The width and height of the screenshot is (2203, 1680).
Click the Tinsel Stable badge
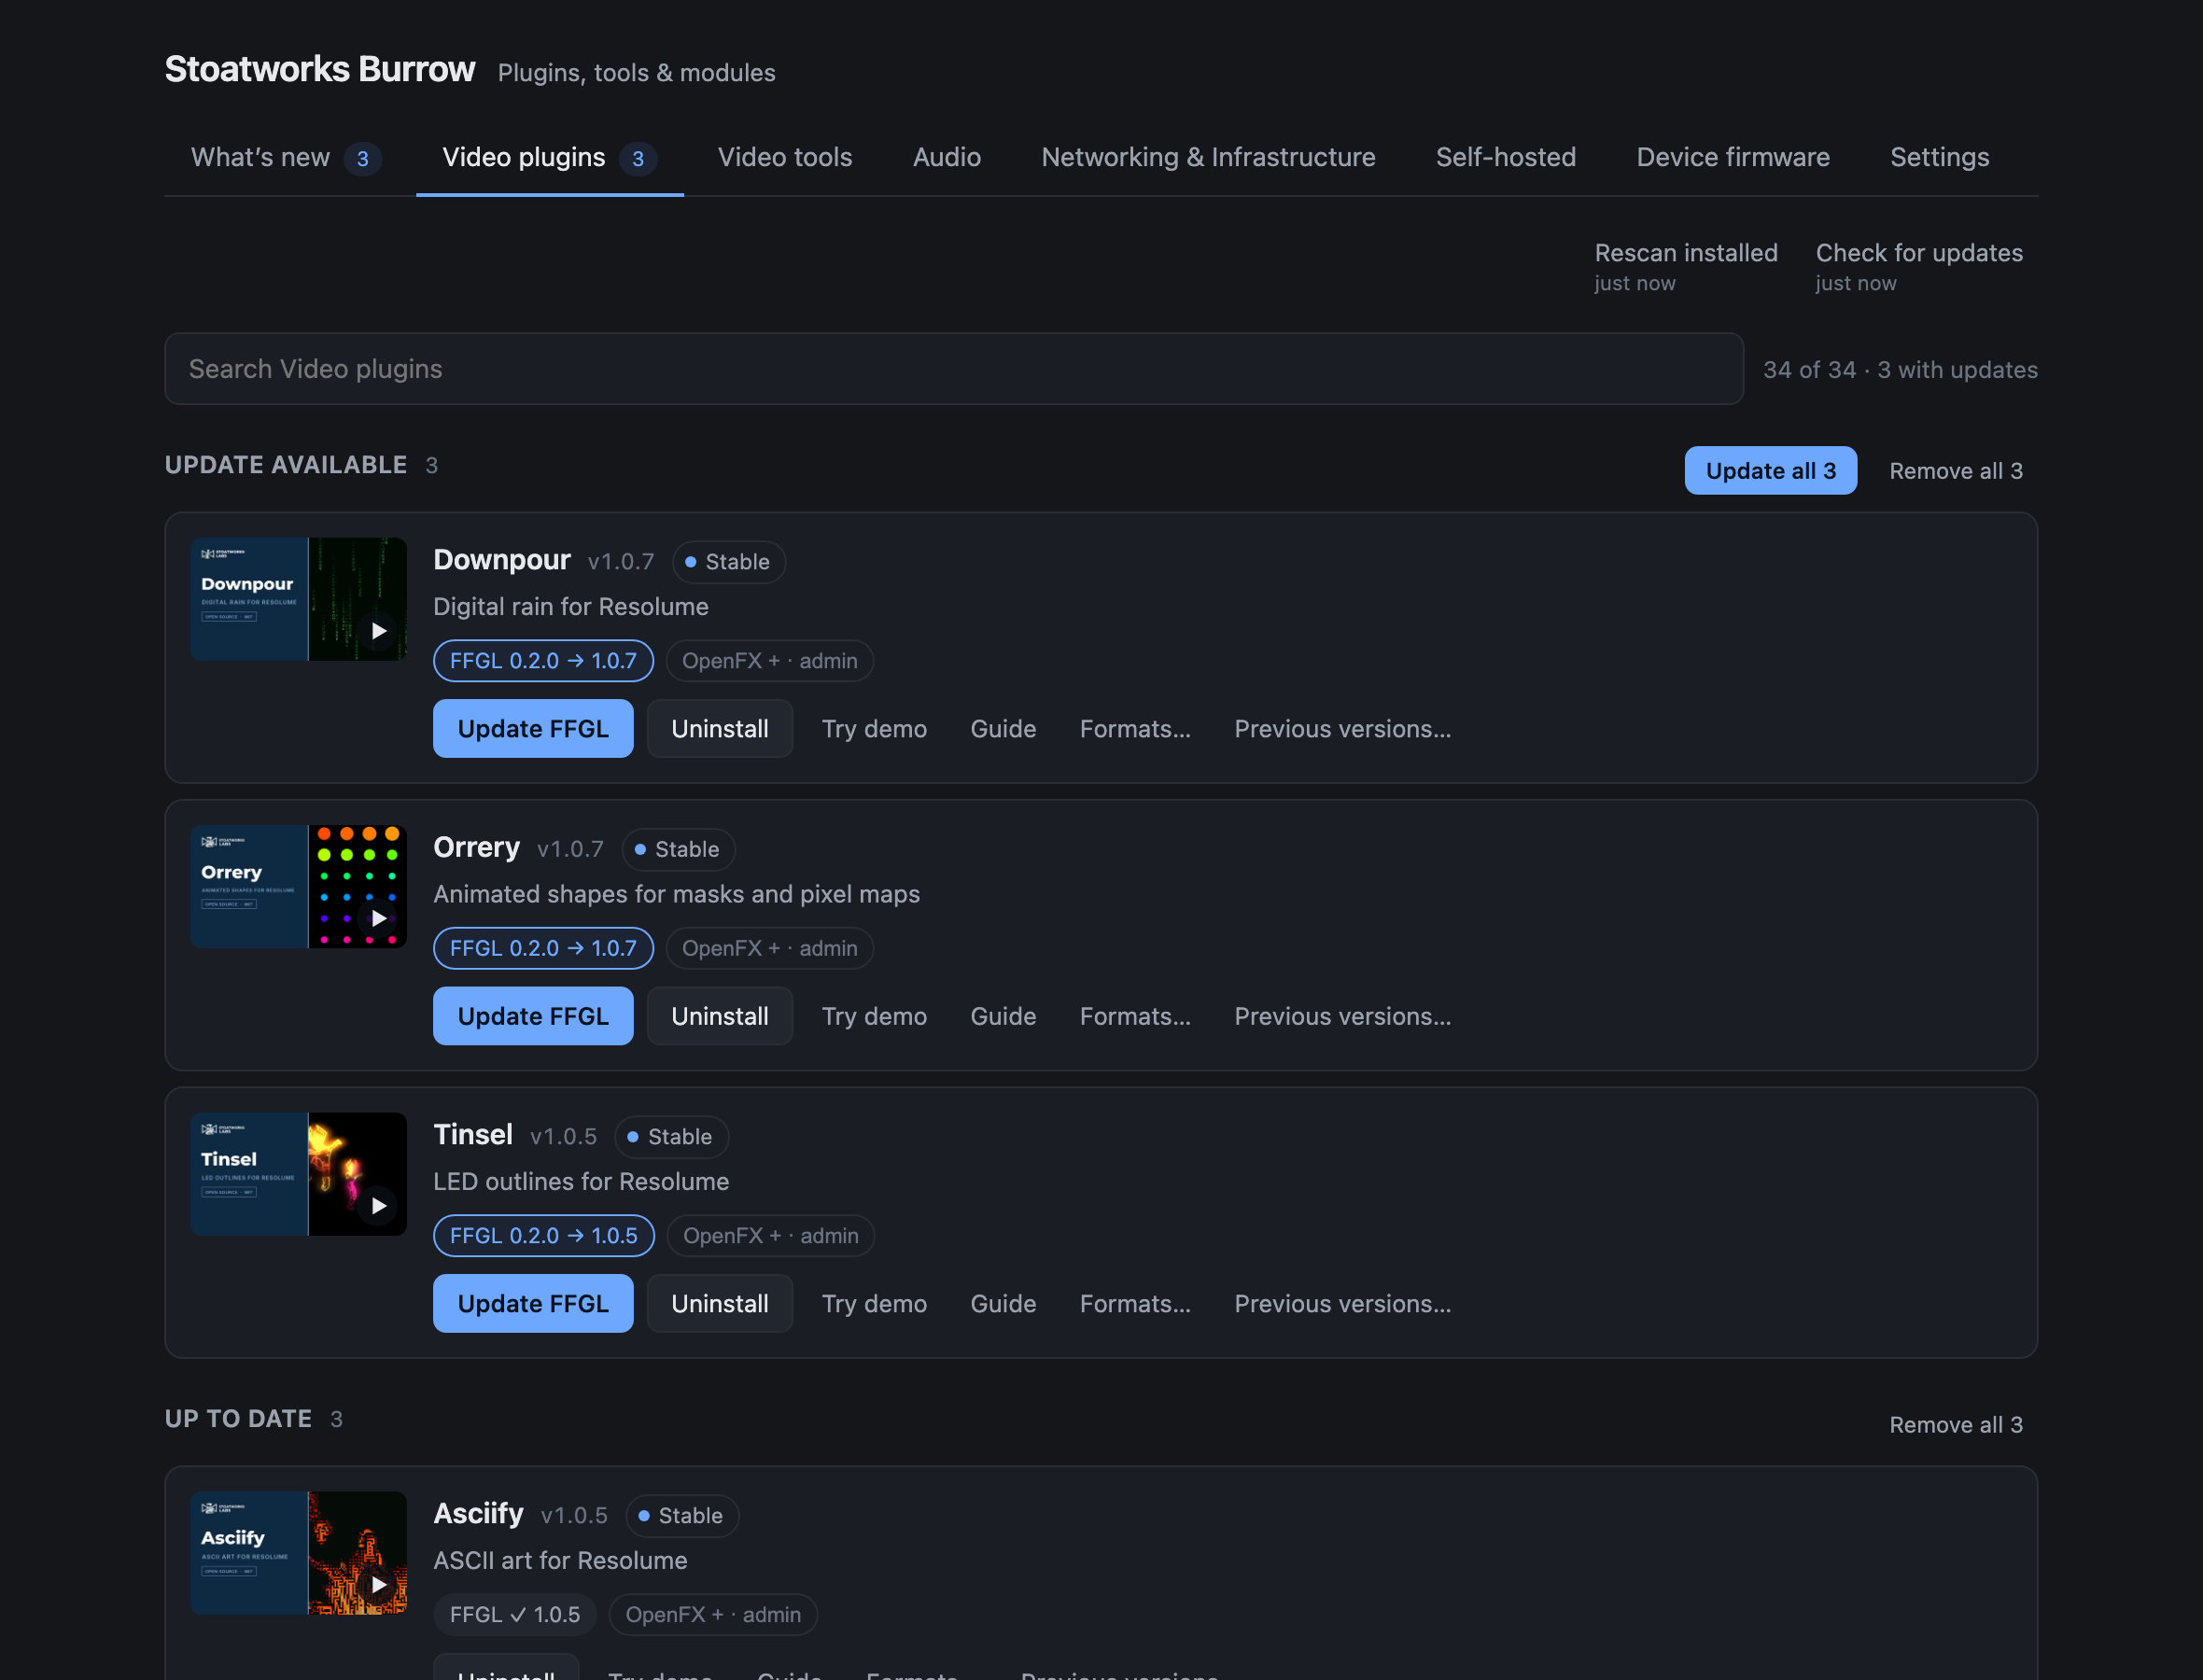tap(671, 1137)
